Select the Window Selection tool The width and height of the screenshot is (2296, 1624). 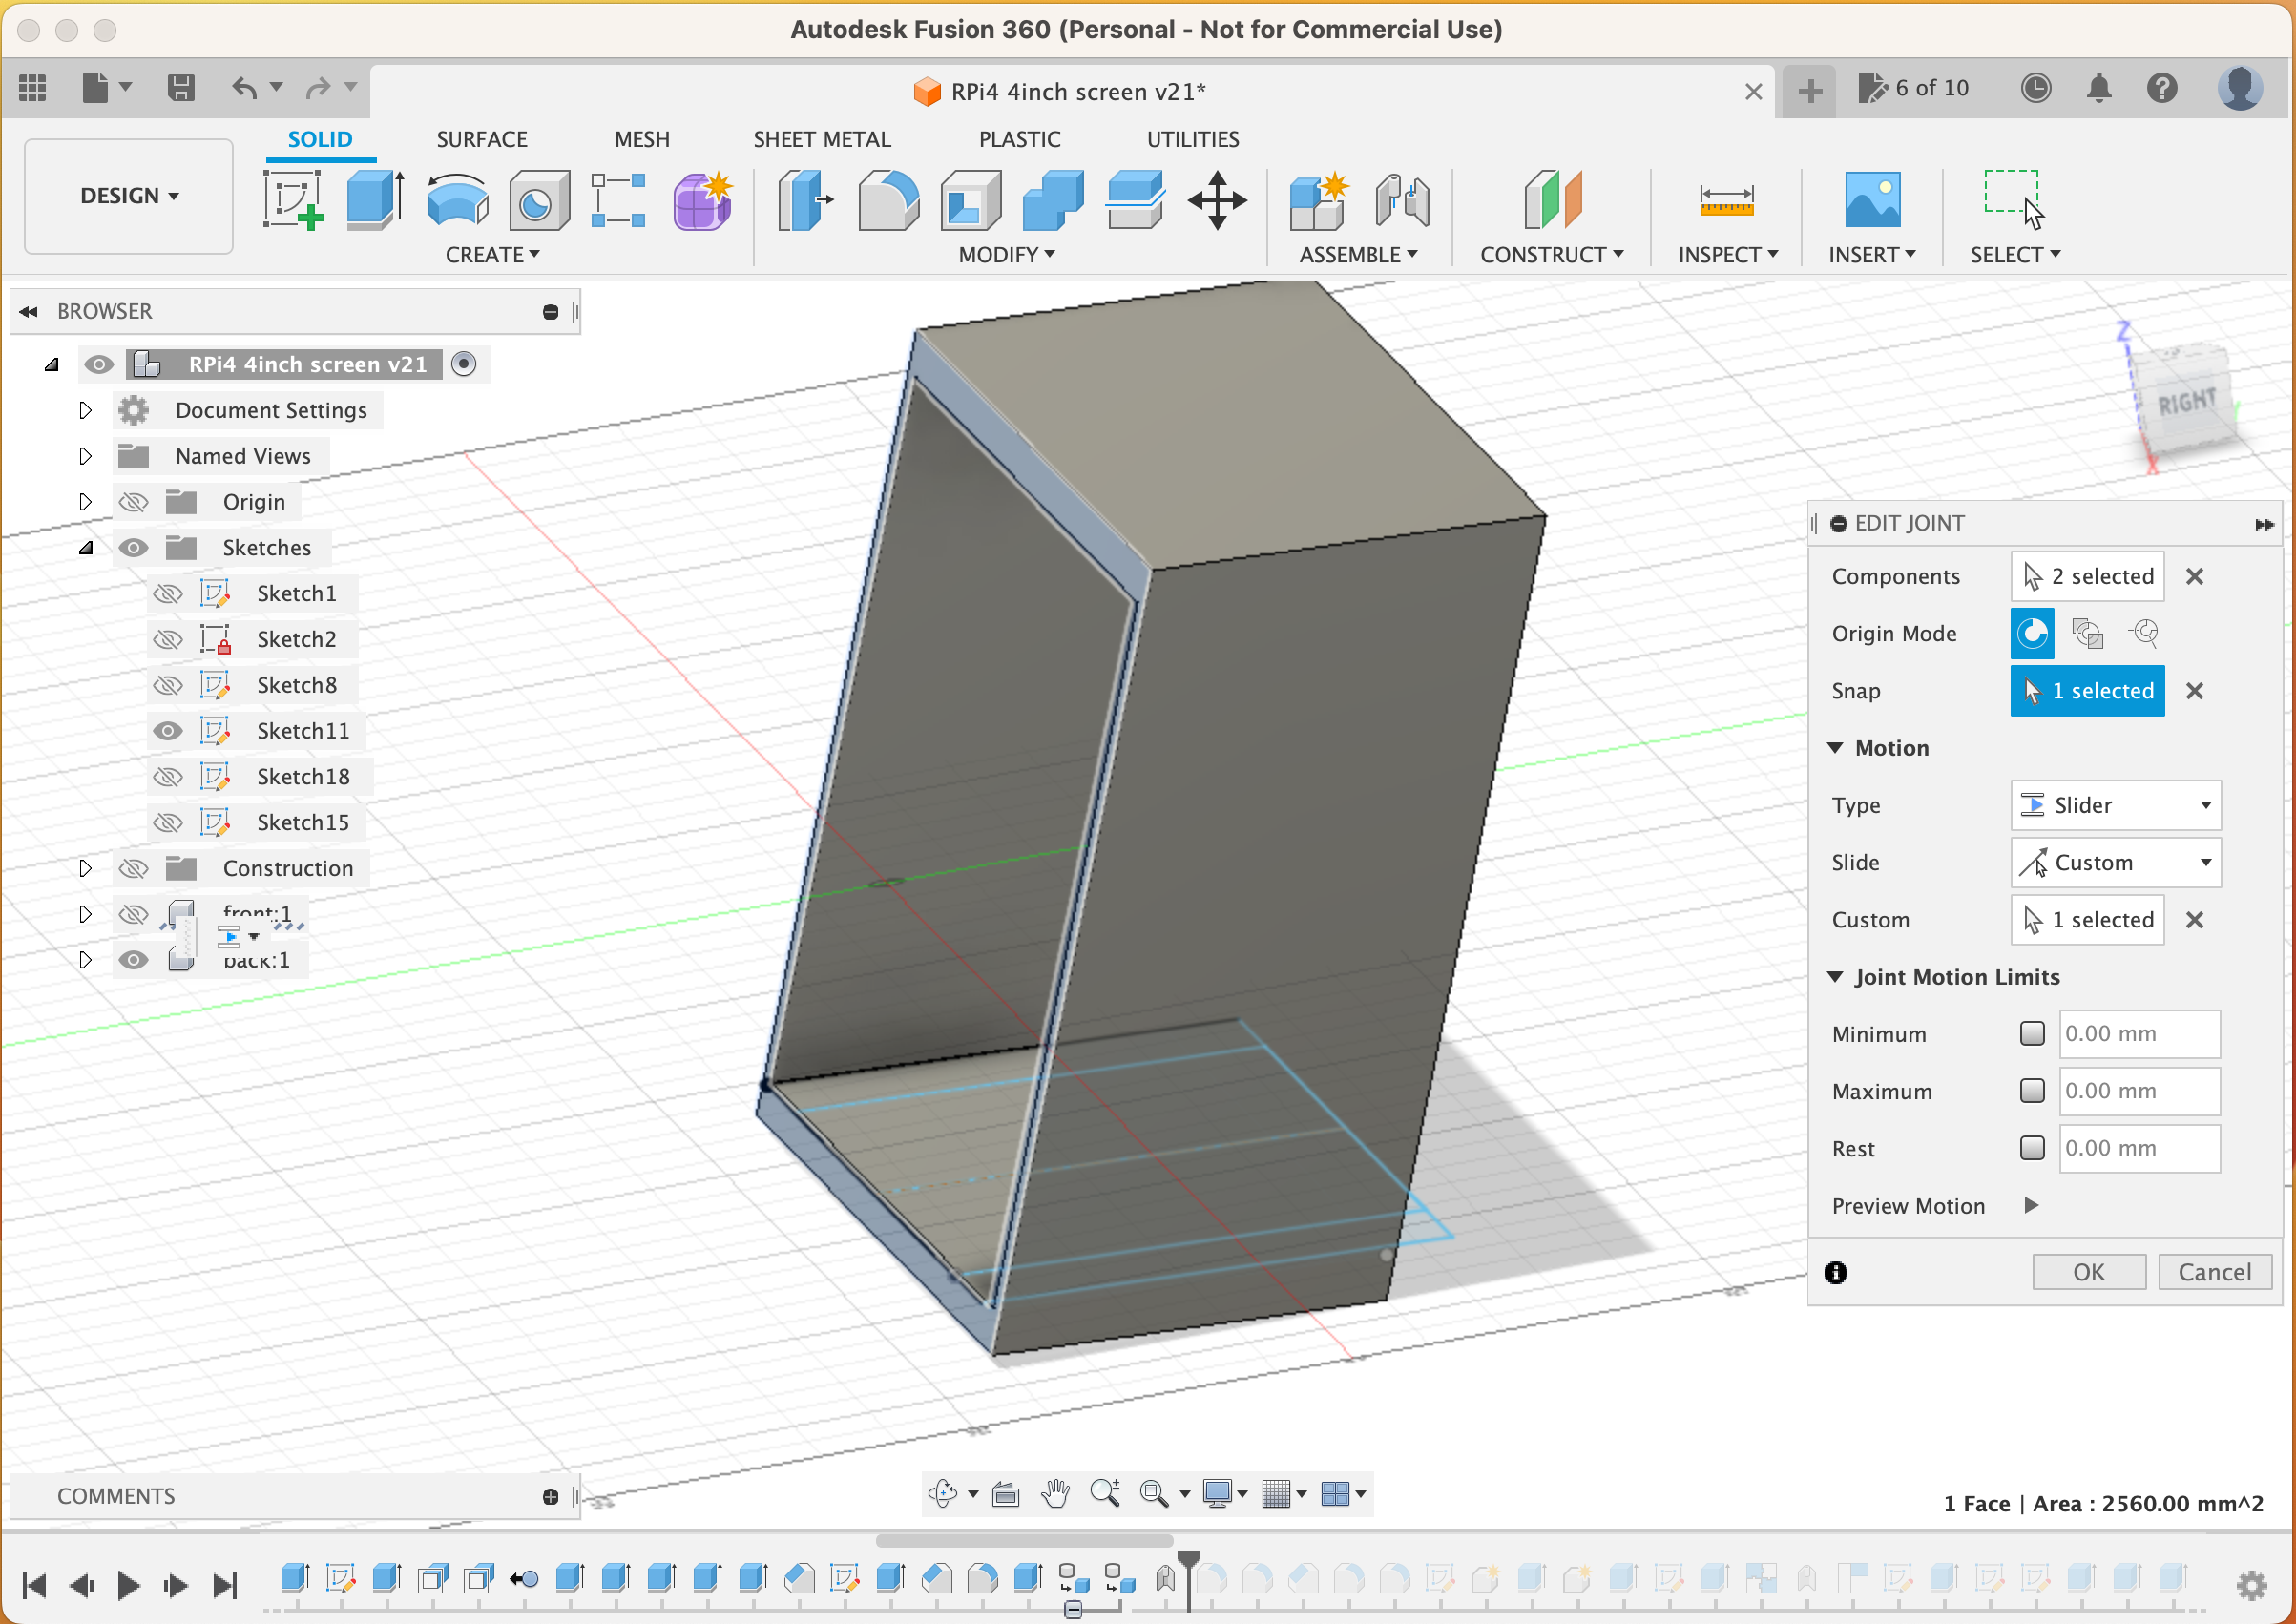pos(2014,198)
